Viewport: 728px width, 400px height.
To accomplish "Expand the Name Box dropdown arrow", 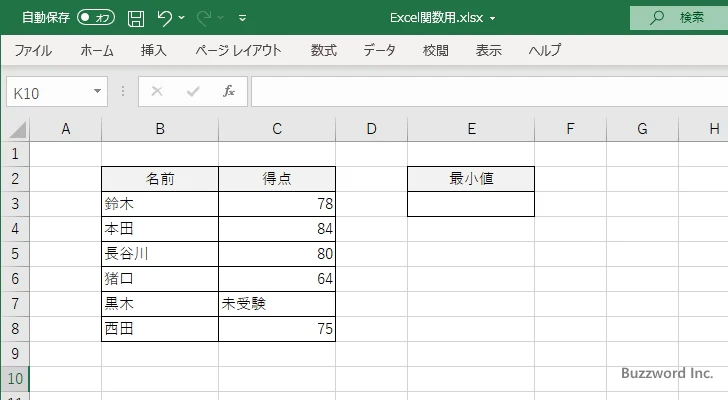I will point(98,91).
